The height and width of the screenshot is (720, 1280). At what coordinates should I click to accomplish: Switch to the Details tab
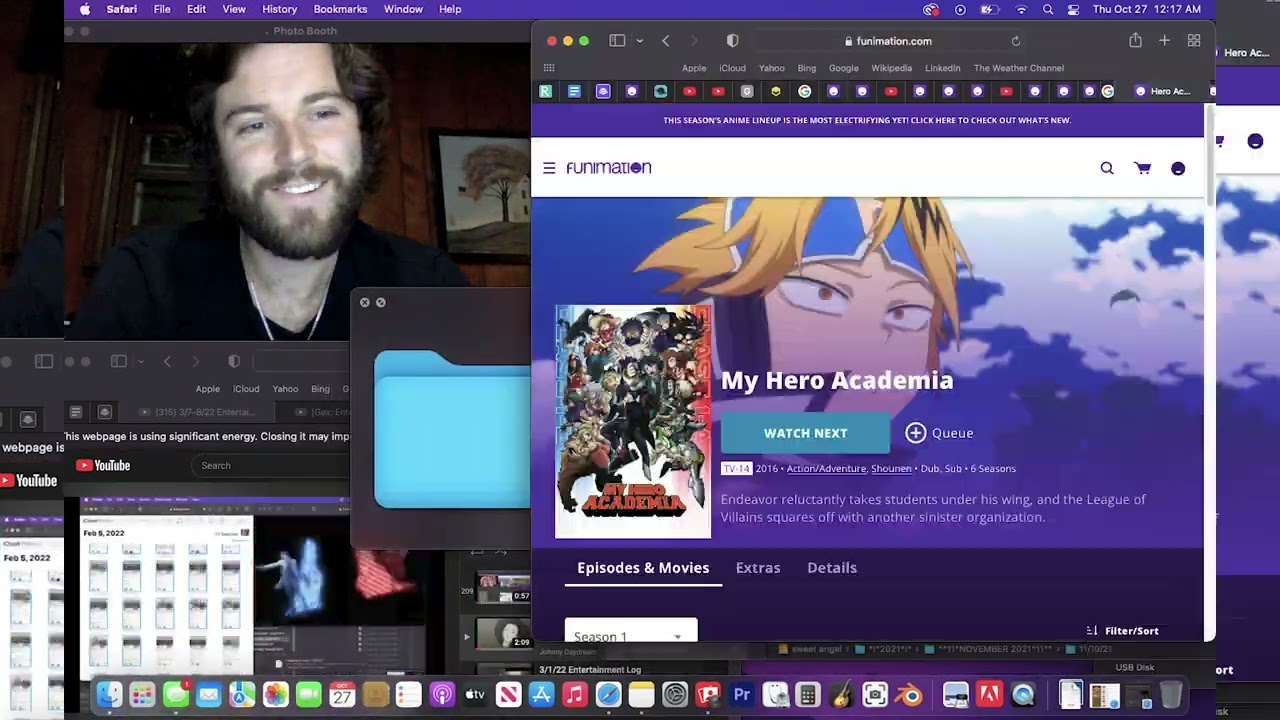tap(832, 568)
